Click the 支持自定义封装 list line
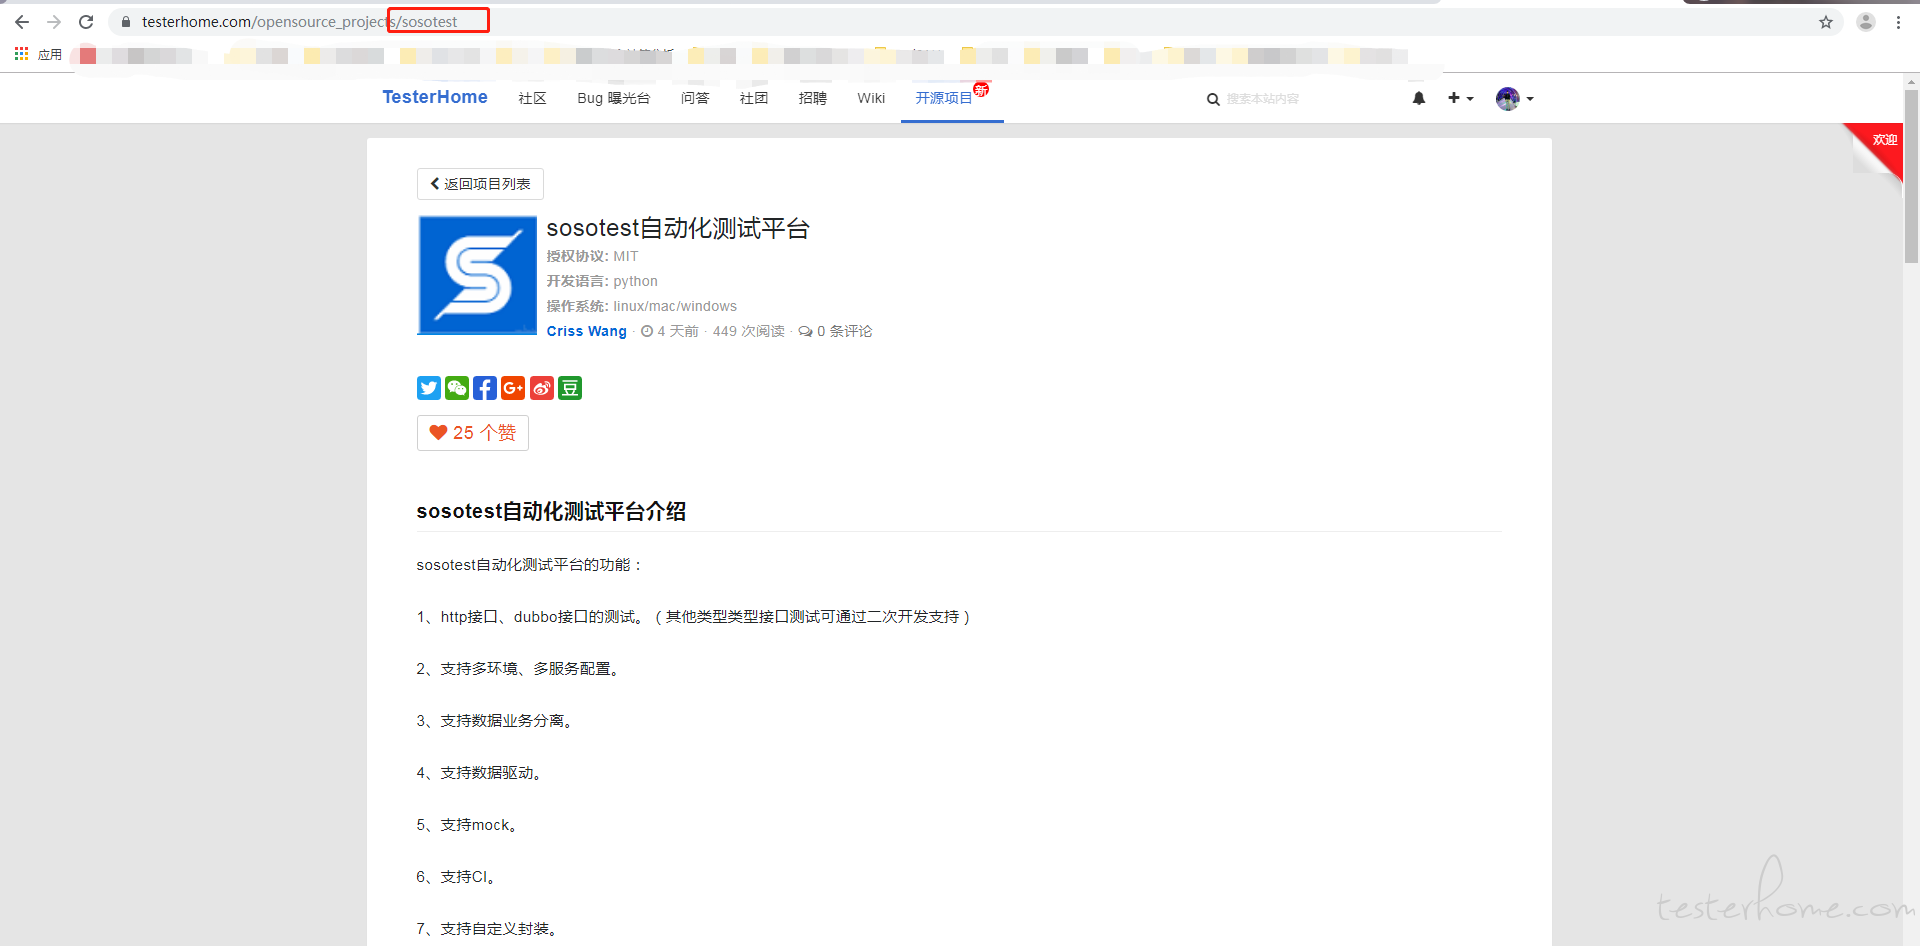Viewport: 1920px width, 946px height. point(488,929)
